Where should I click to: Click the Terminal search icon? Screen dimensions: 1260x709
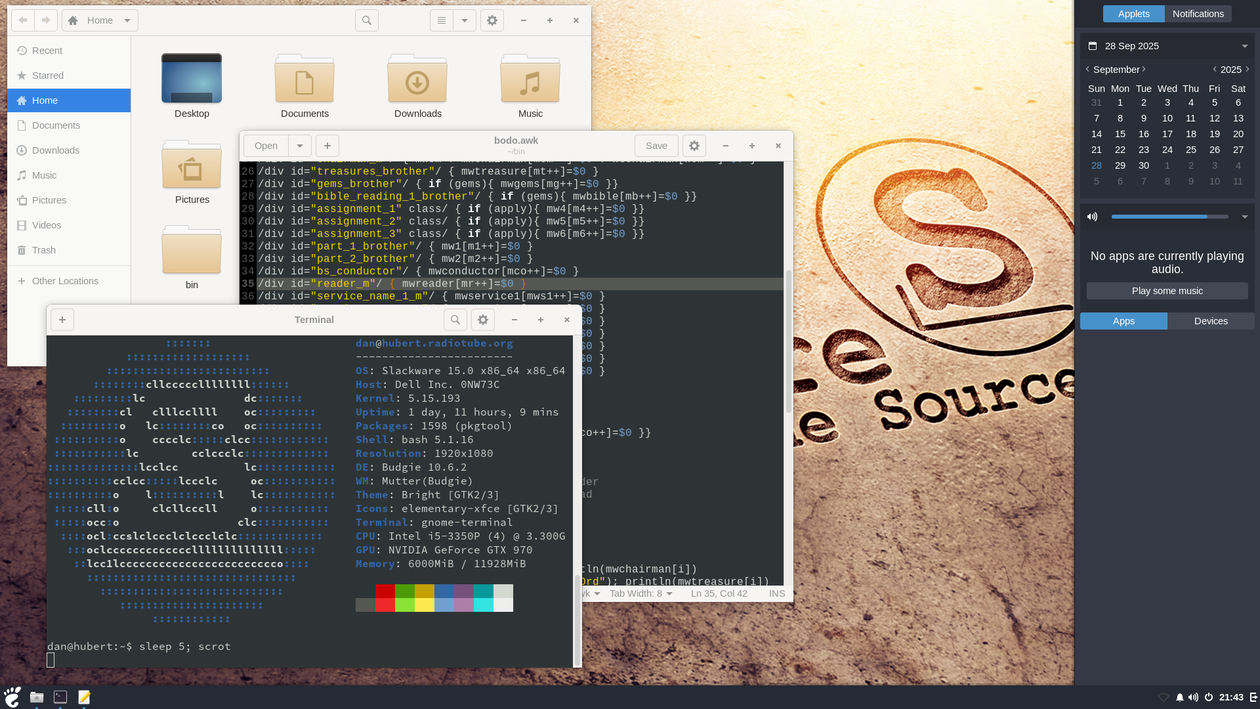pos(455,320)
